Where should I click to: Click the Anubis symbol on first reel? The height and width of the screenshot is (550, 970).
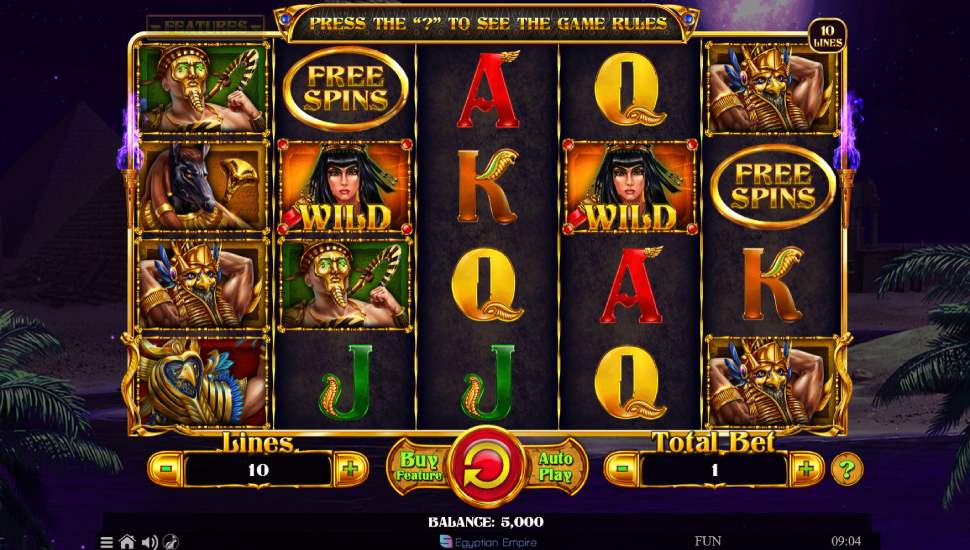[x=203, y=186]
